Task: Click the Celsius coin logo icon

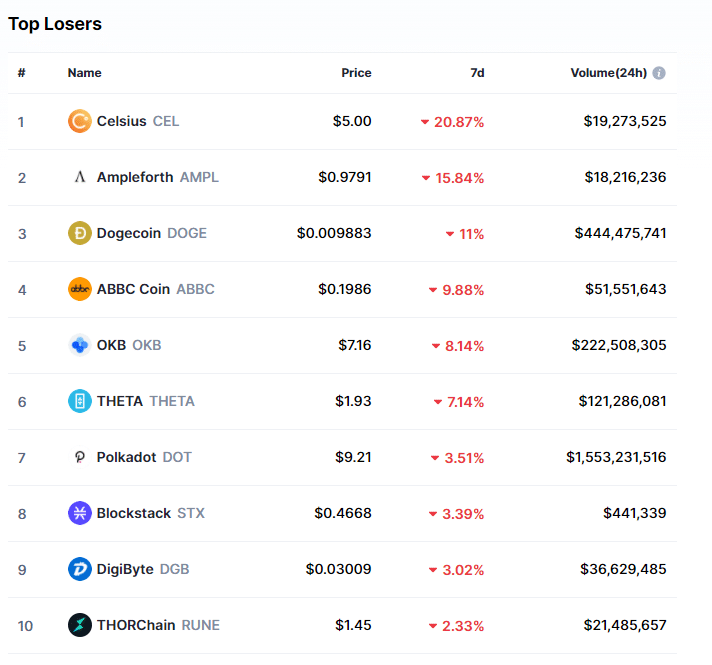Action: click(x=79, y=122)
